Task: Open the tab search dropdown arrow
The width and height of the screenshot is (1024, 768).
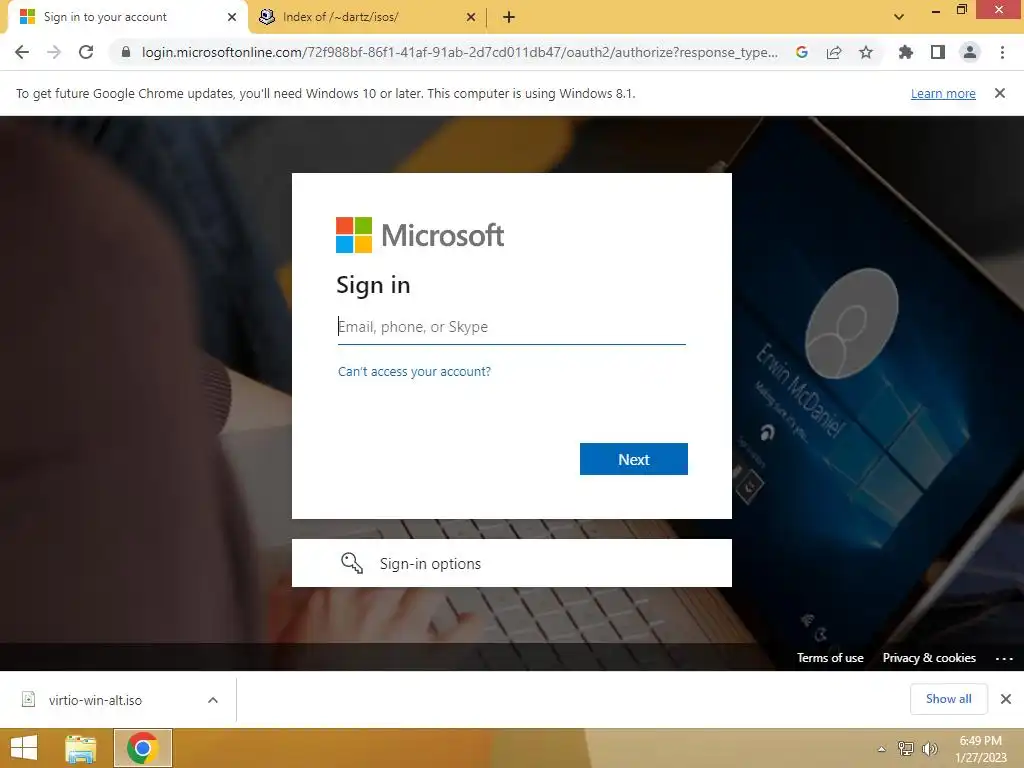Action: (899, 17)
